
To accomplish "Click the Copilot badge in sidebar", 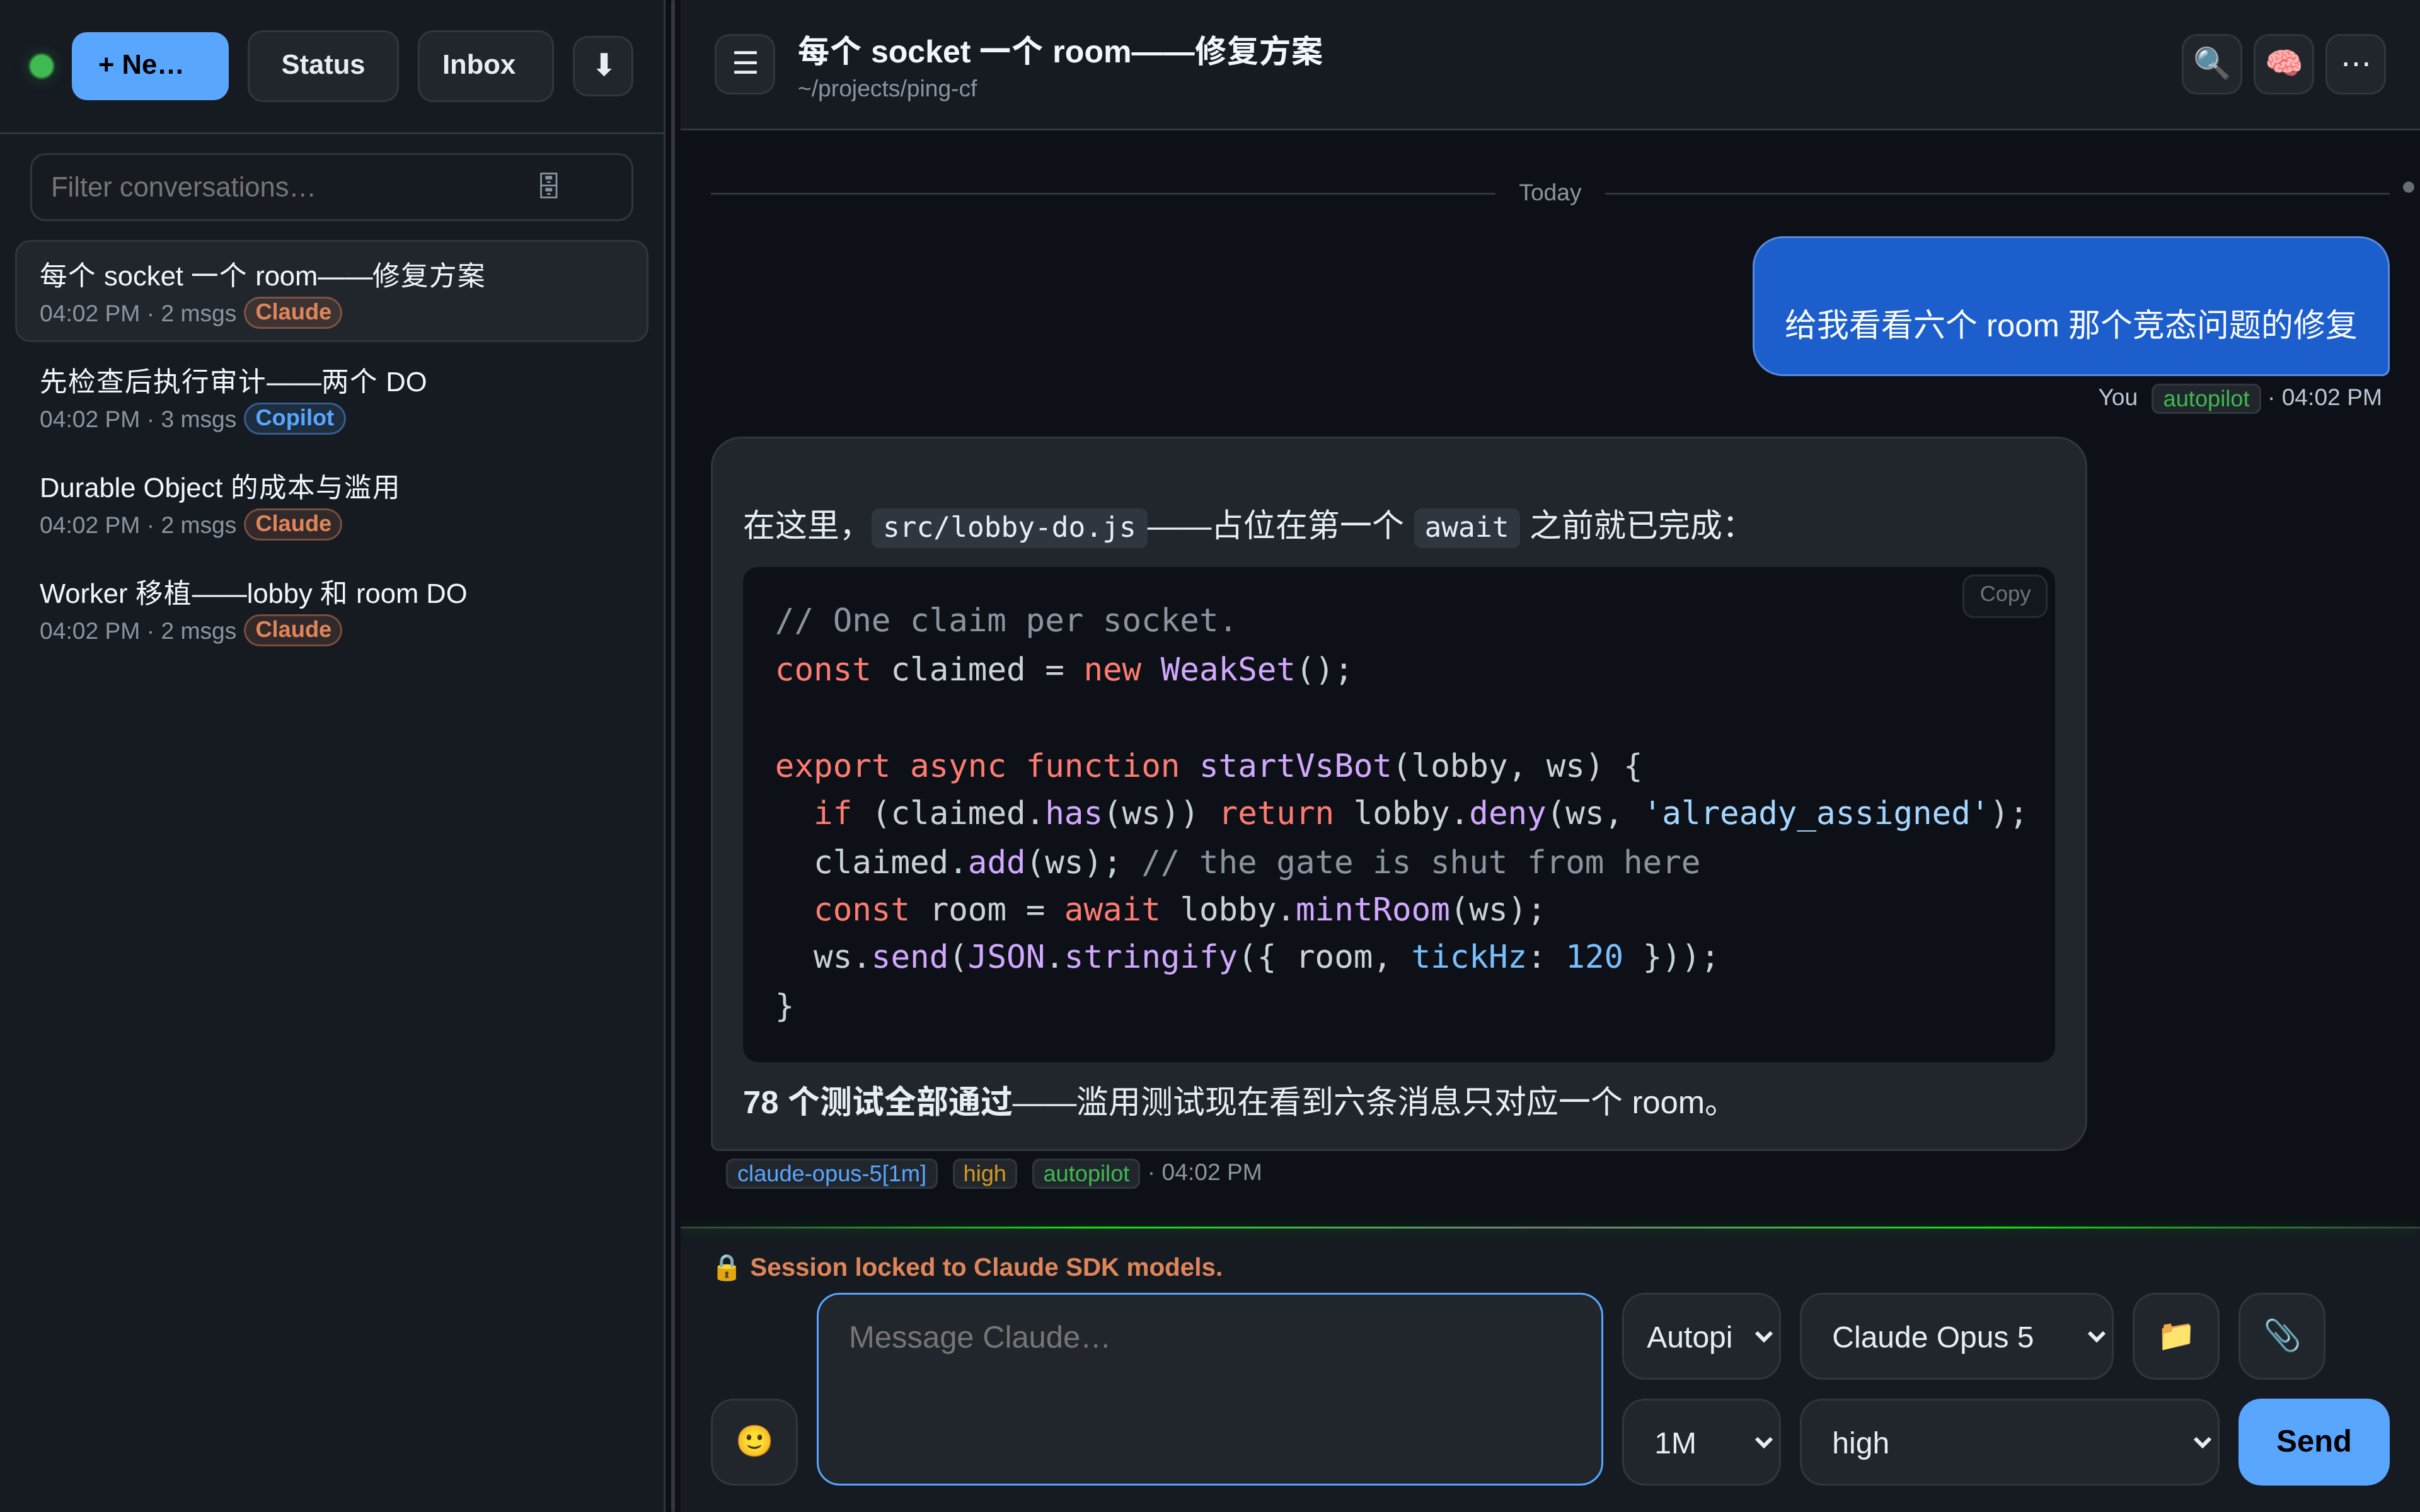I will (294, 418).
